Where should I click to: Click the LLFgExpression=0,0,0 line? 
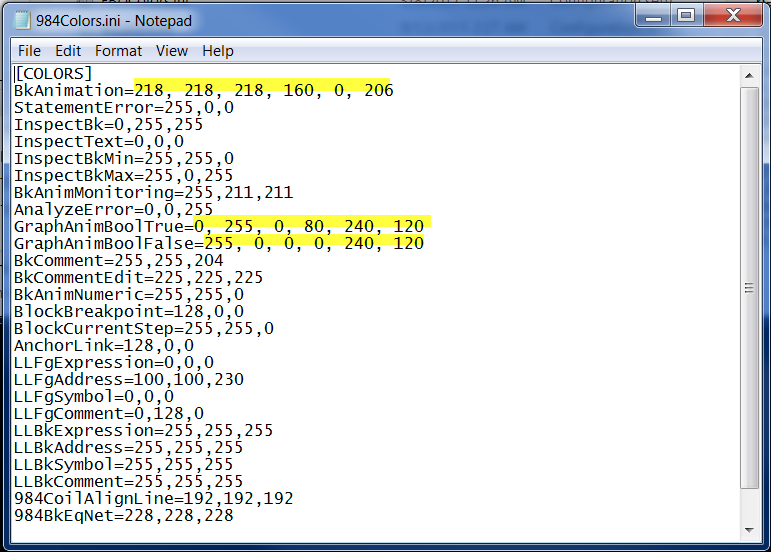114,362
